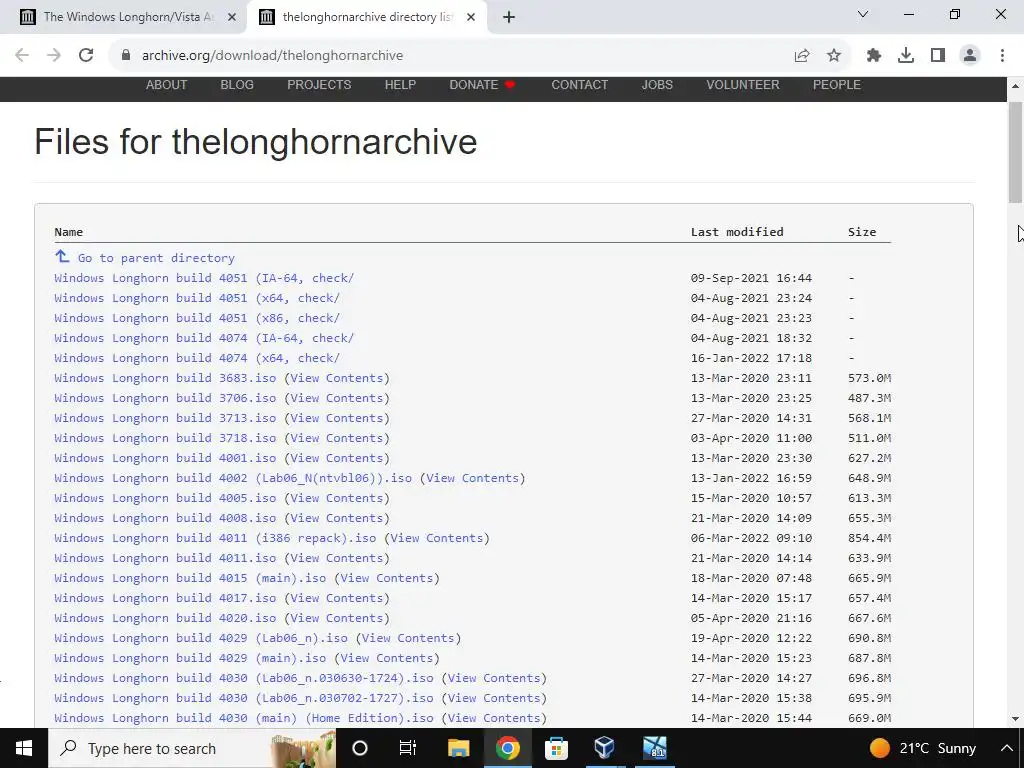Click the scrollbar down arrow
The height and width of the screenshot is (768, 1024).
[x=1016, y=719]
